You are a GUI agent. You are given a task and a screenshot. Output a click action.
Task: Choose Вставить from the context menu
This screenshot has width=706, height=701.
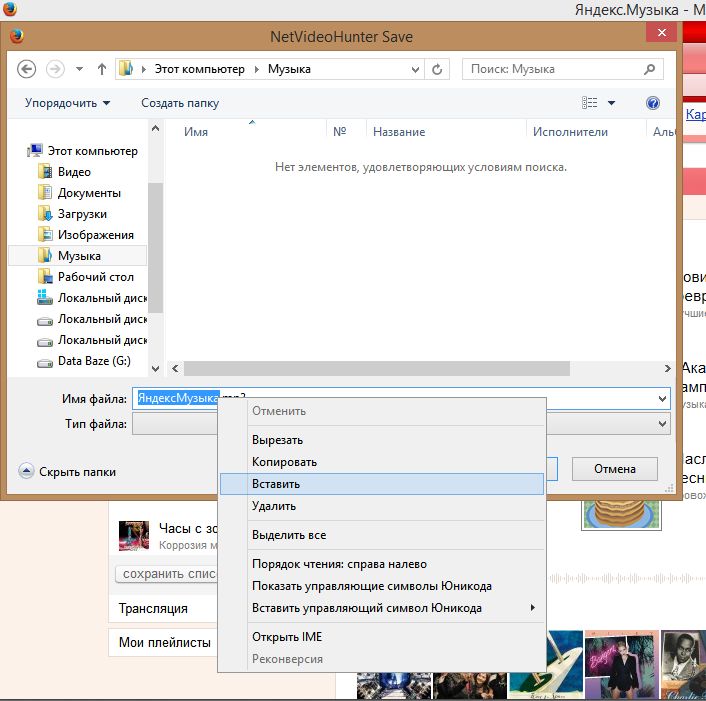[276, 484]
